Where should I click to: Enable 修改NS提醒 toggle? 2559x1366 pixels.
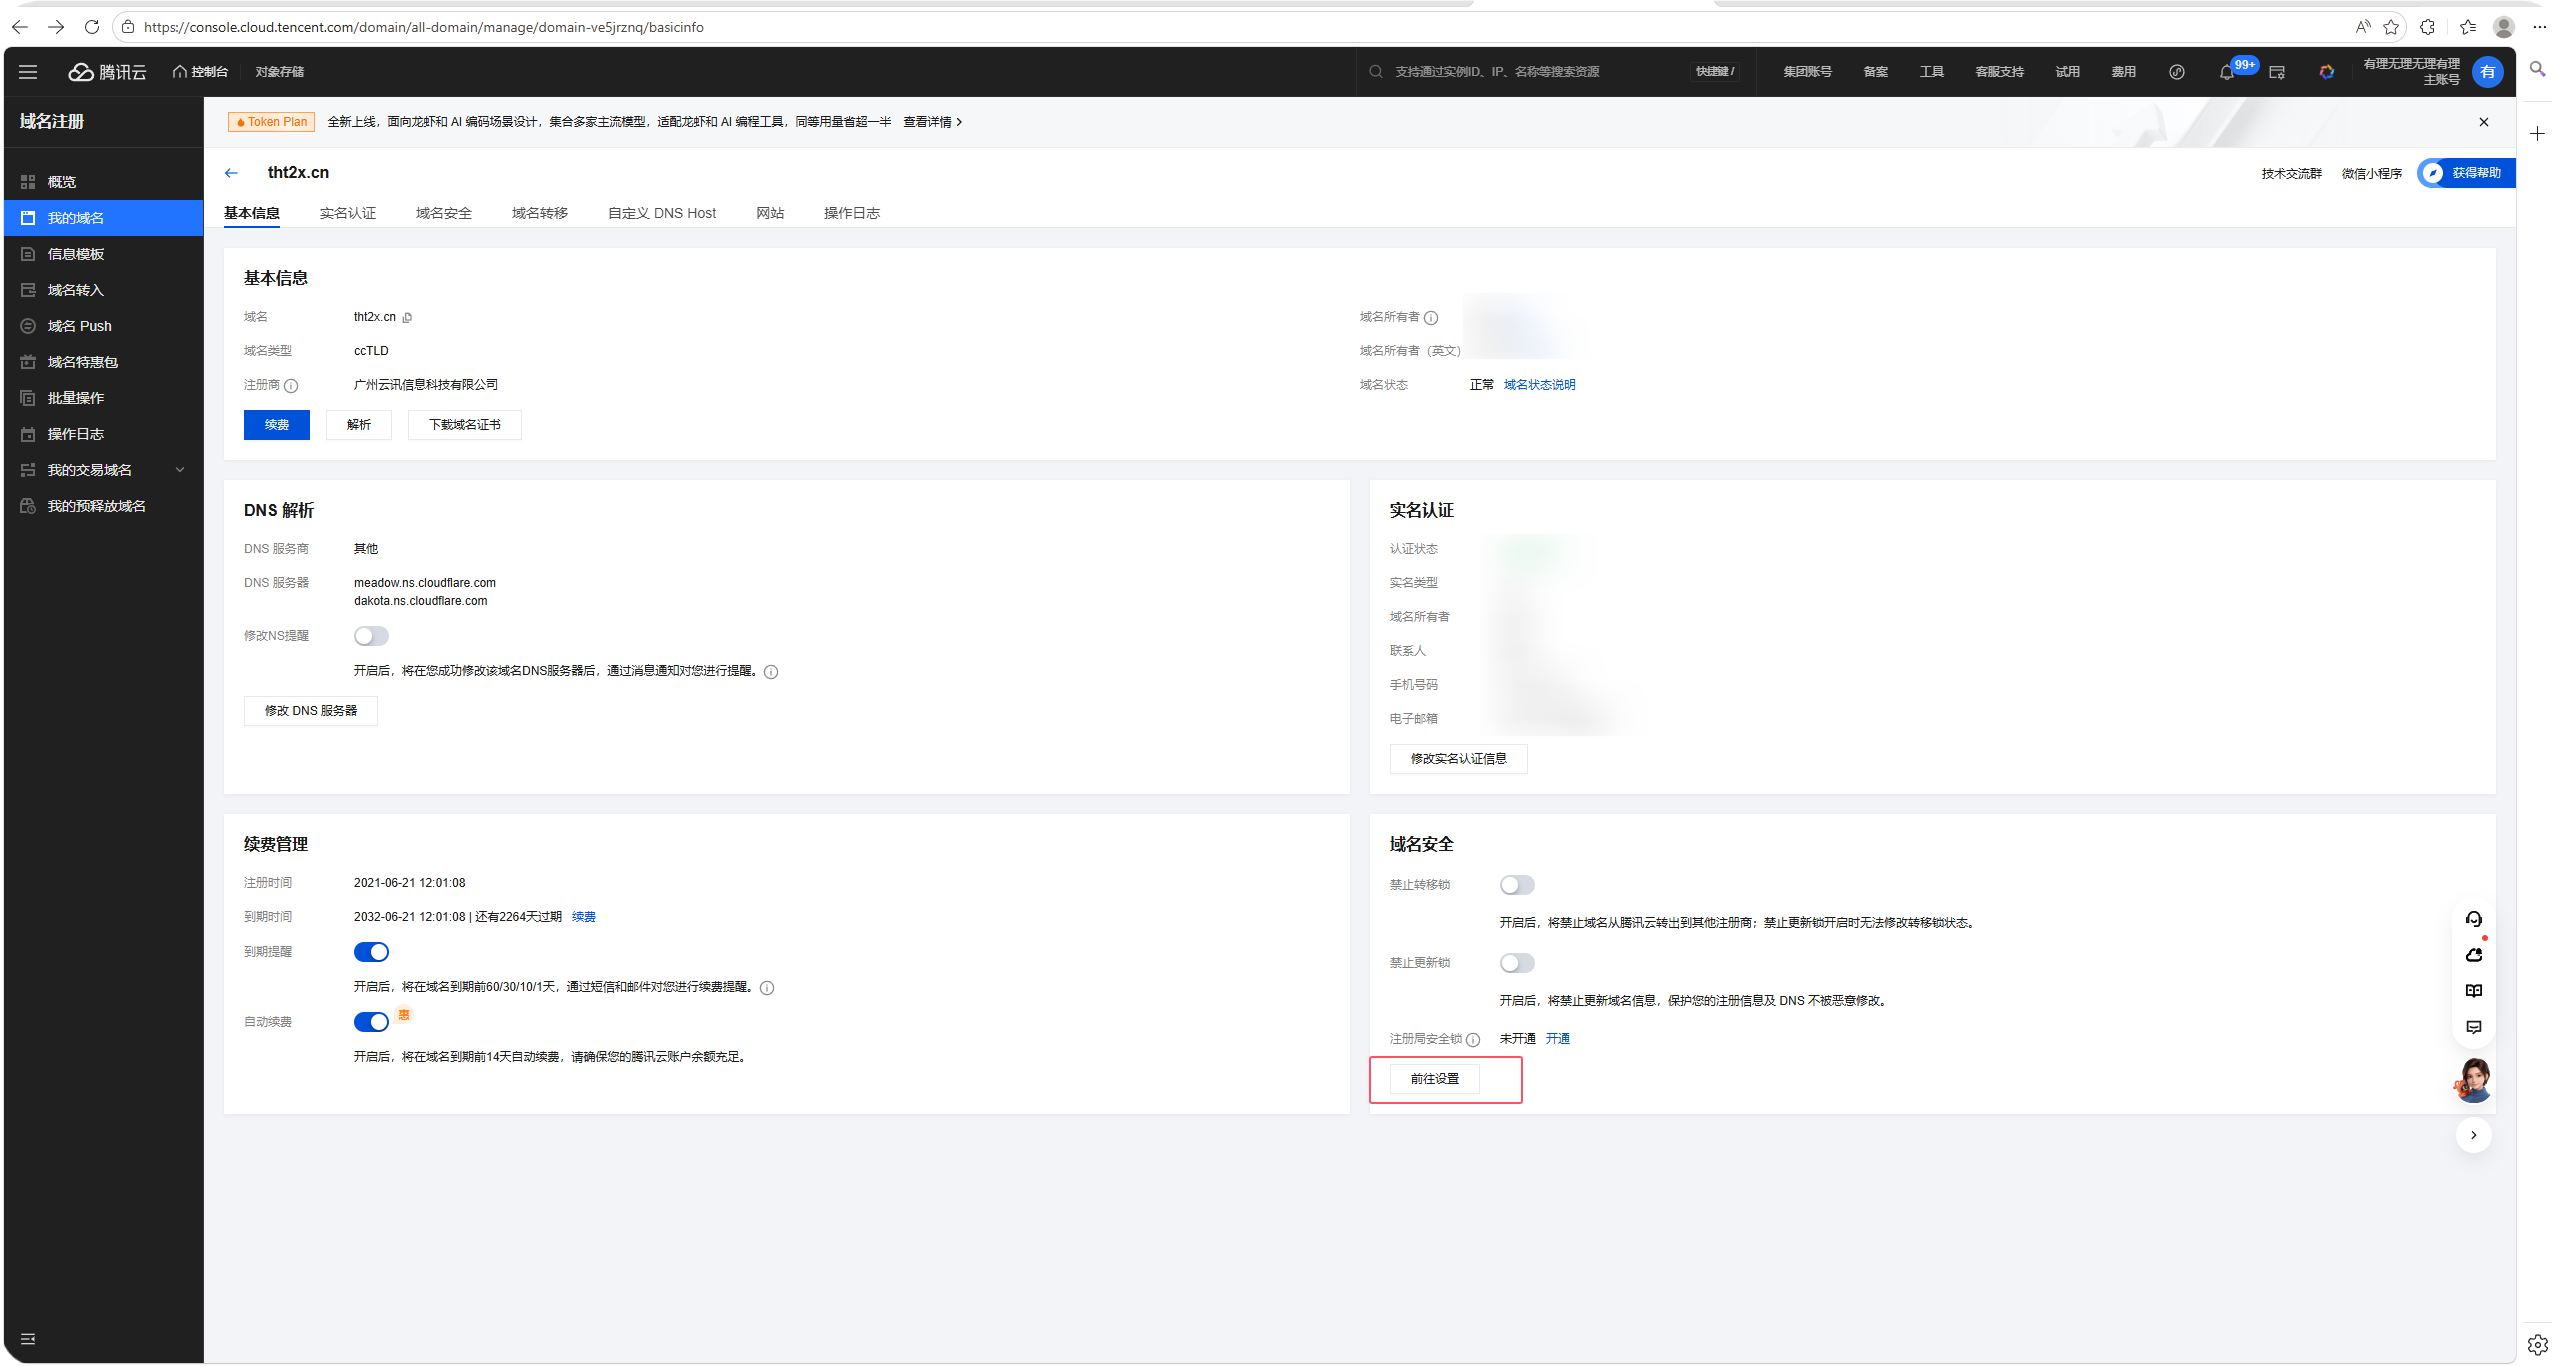click(x=371, y=636)
